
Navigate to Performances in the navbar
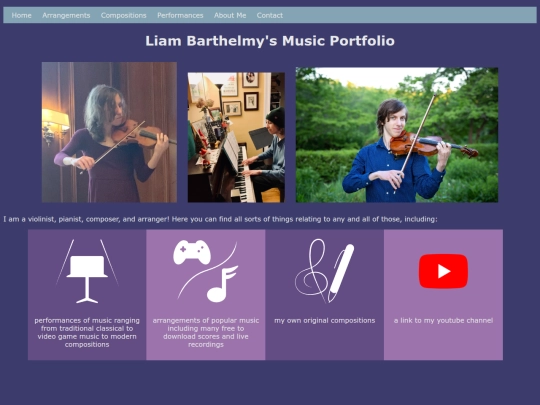pos(180,15)
